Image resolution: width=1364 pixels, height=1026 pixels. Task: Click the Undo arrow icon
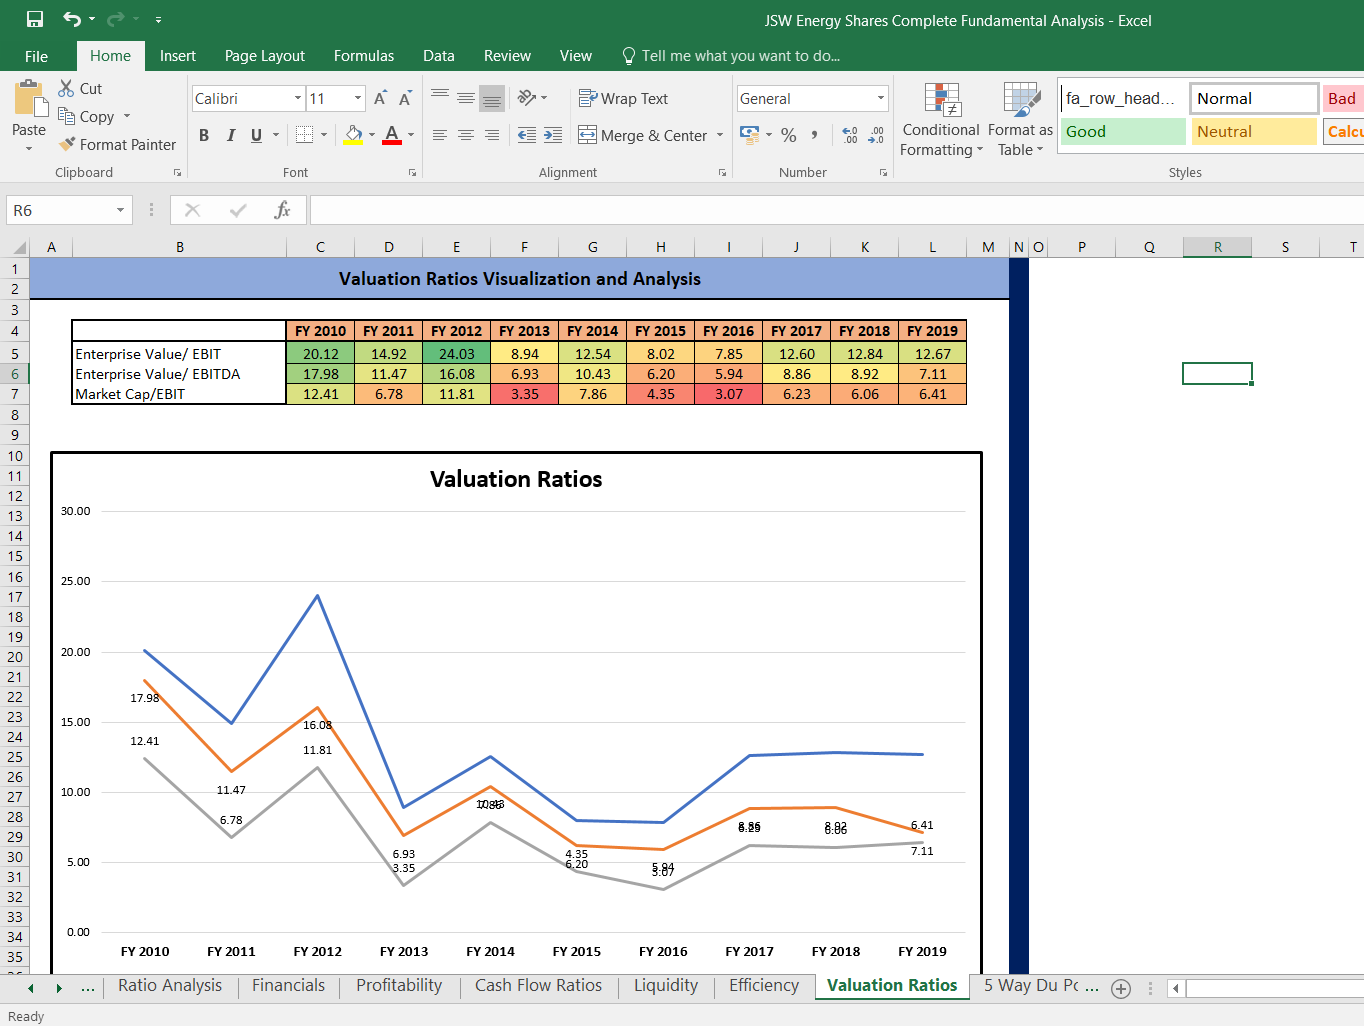[x=72, y=19]
